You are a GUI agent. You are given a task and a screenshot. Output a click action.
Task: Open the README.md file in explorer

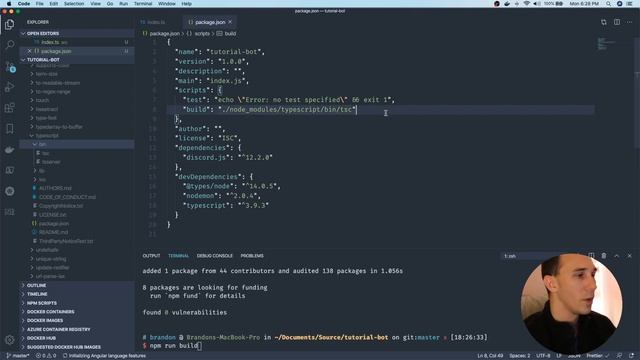77,232
